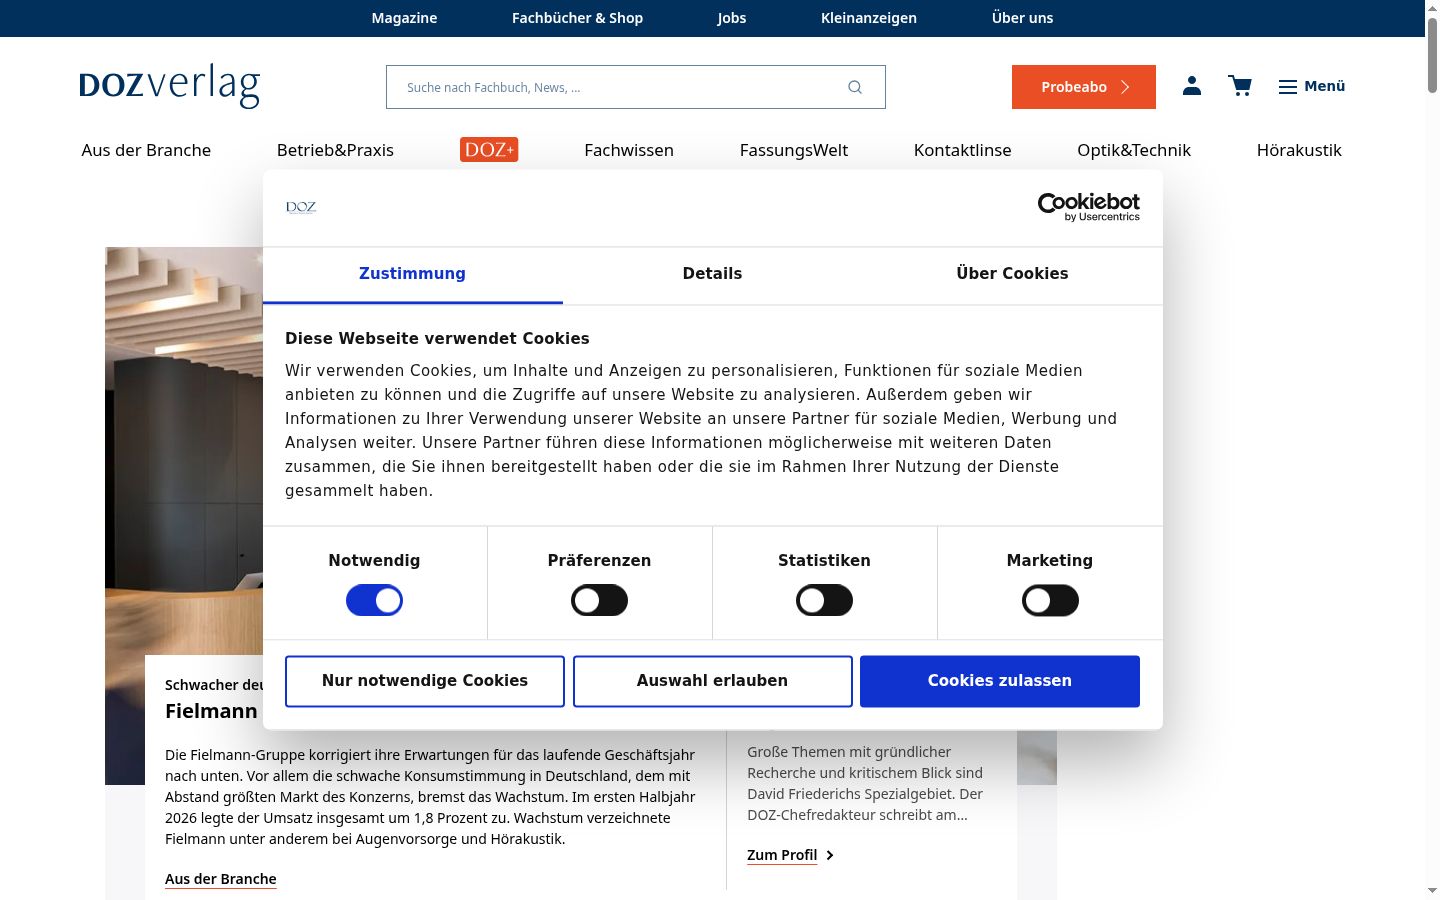Click the Probeabo button
The image size is (1440, 900).
tap(1084, 87)
